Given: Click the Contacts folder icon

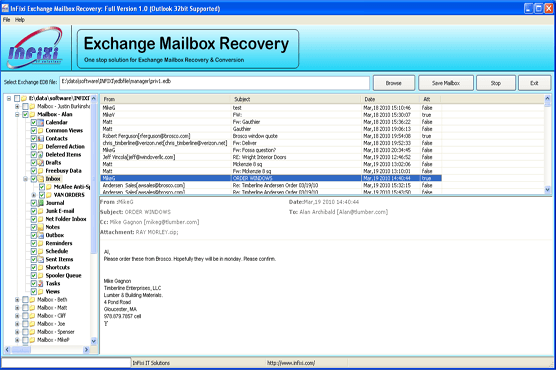Looking at the screenshot, I should (41, 139).
